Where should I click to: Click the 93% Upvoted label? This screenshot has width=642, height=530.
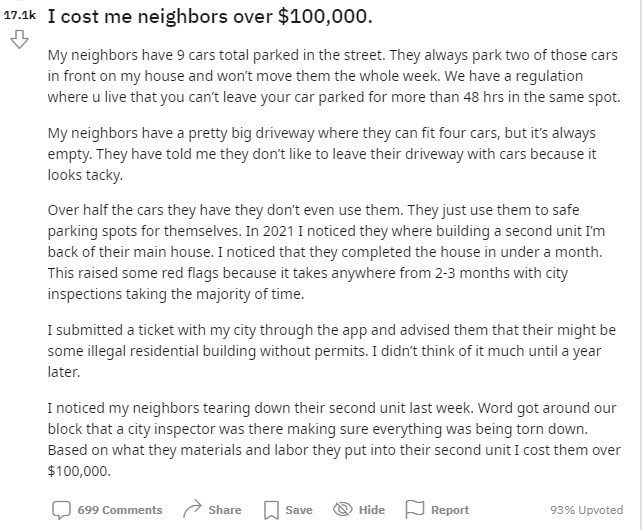(x=586, y=510)
